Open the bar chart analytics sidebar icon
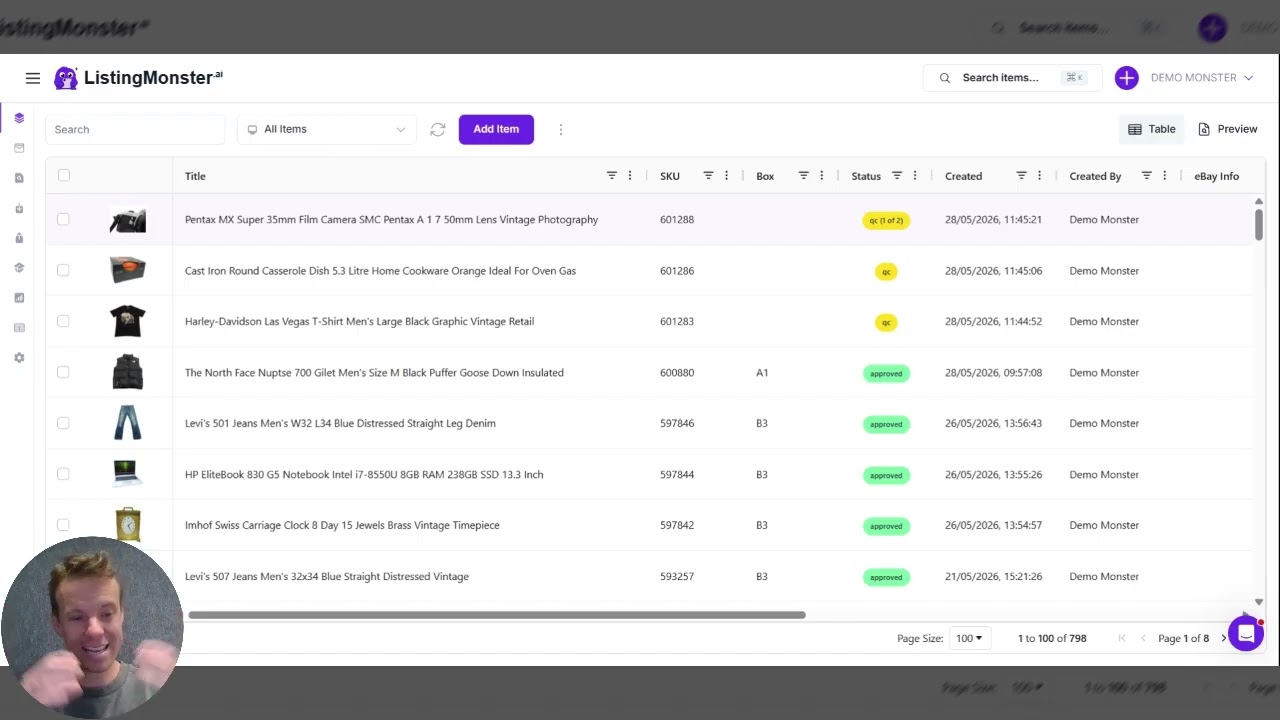The image size is (1280, 720). pos(19,298)
